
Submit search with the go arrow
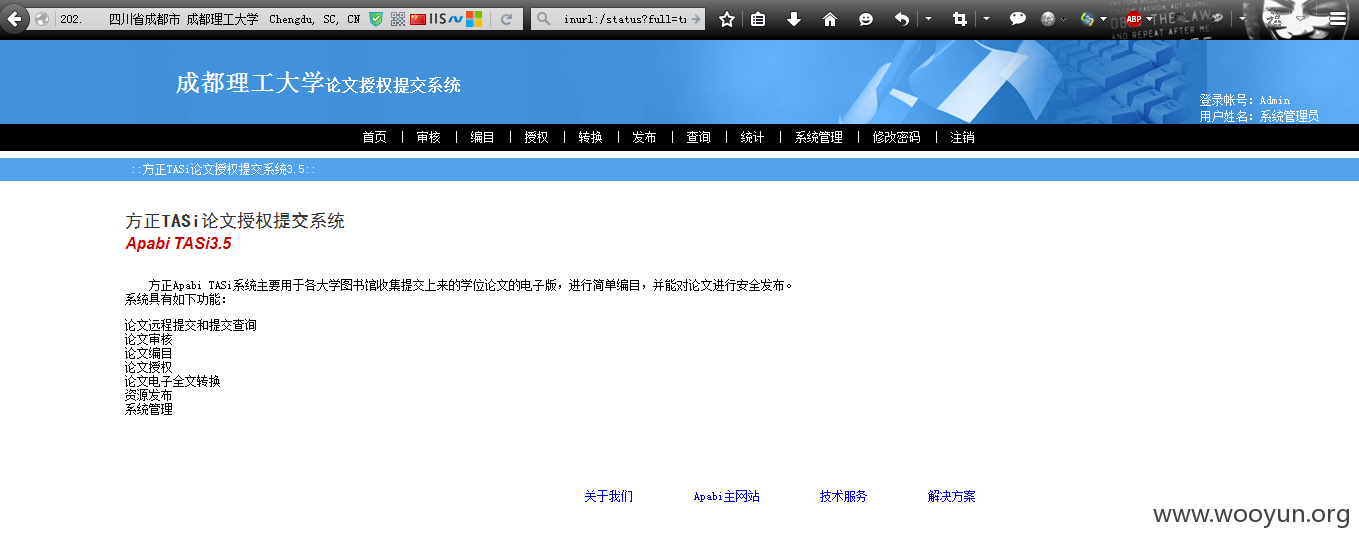[696, 19]
